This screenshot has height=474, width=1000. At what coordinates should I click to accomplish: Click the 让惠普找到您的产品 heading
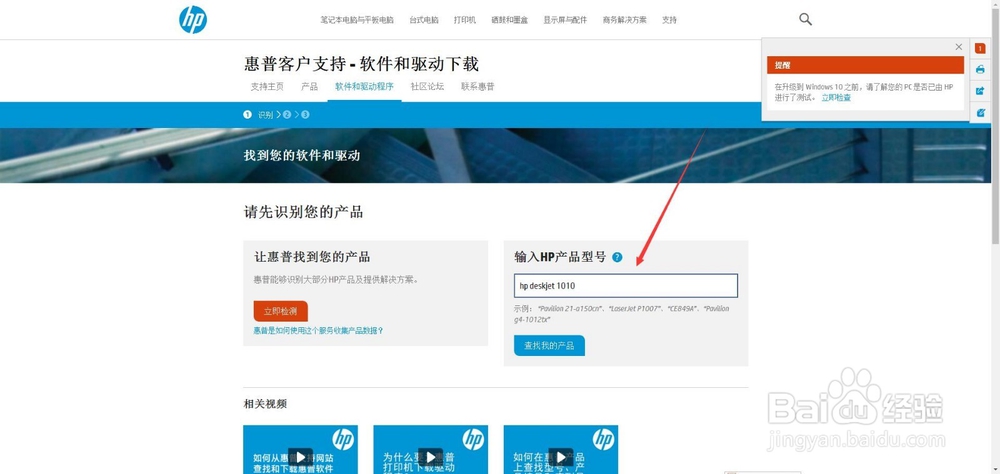pyautogui.click(x=312, y=257)
